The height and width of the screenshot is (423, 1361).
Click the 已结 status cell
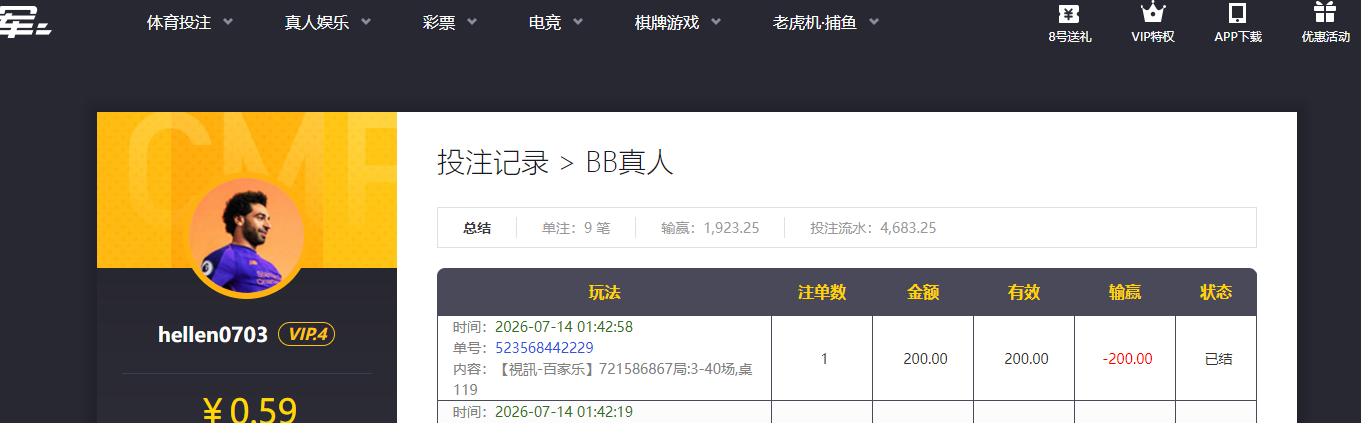(x=1218, y=359)
